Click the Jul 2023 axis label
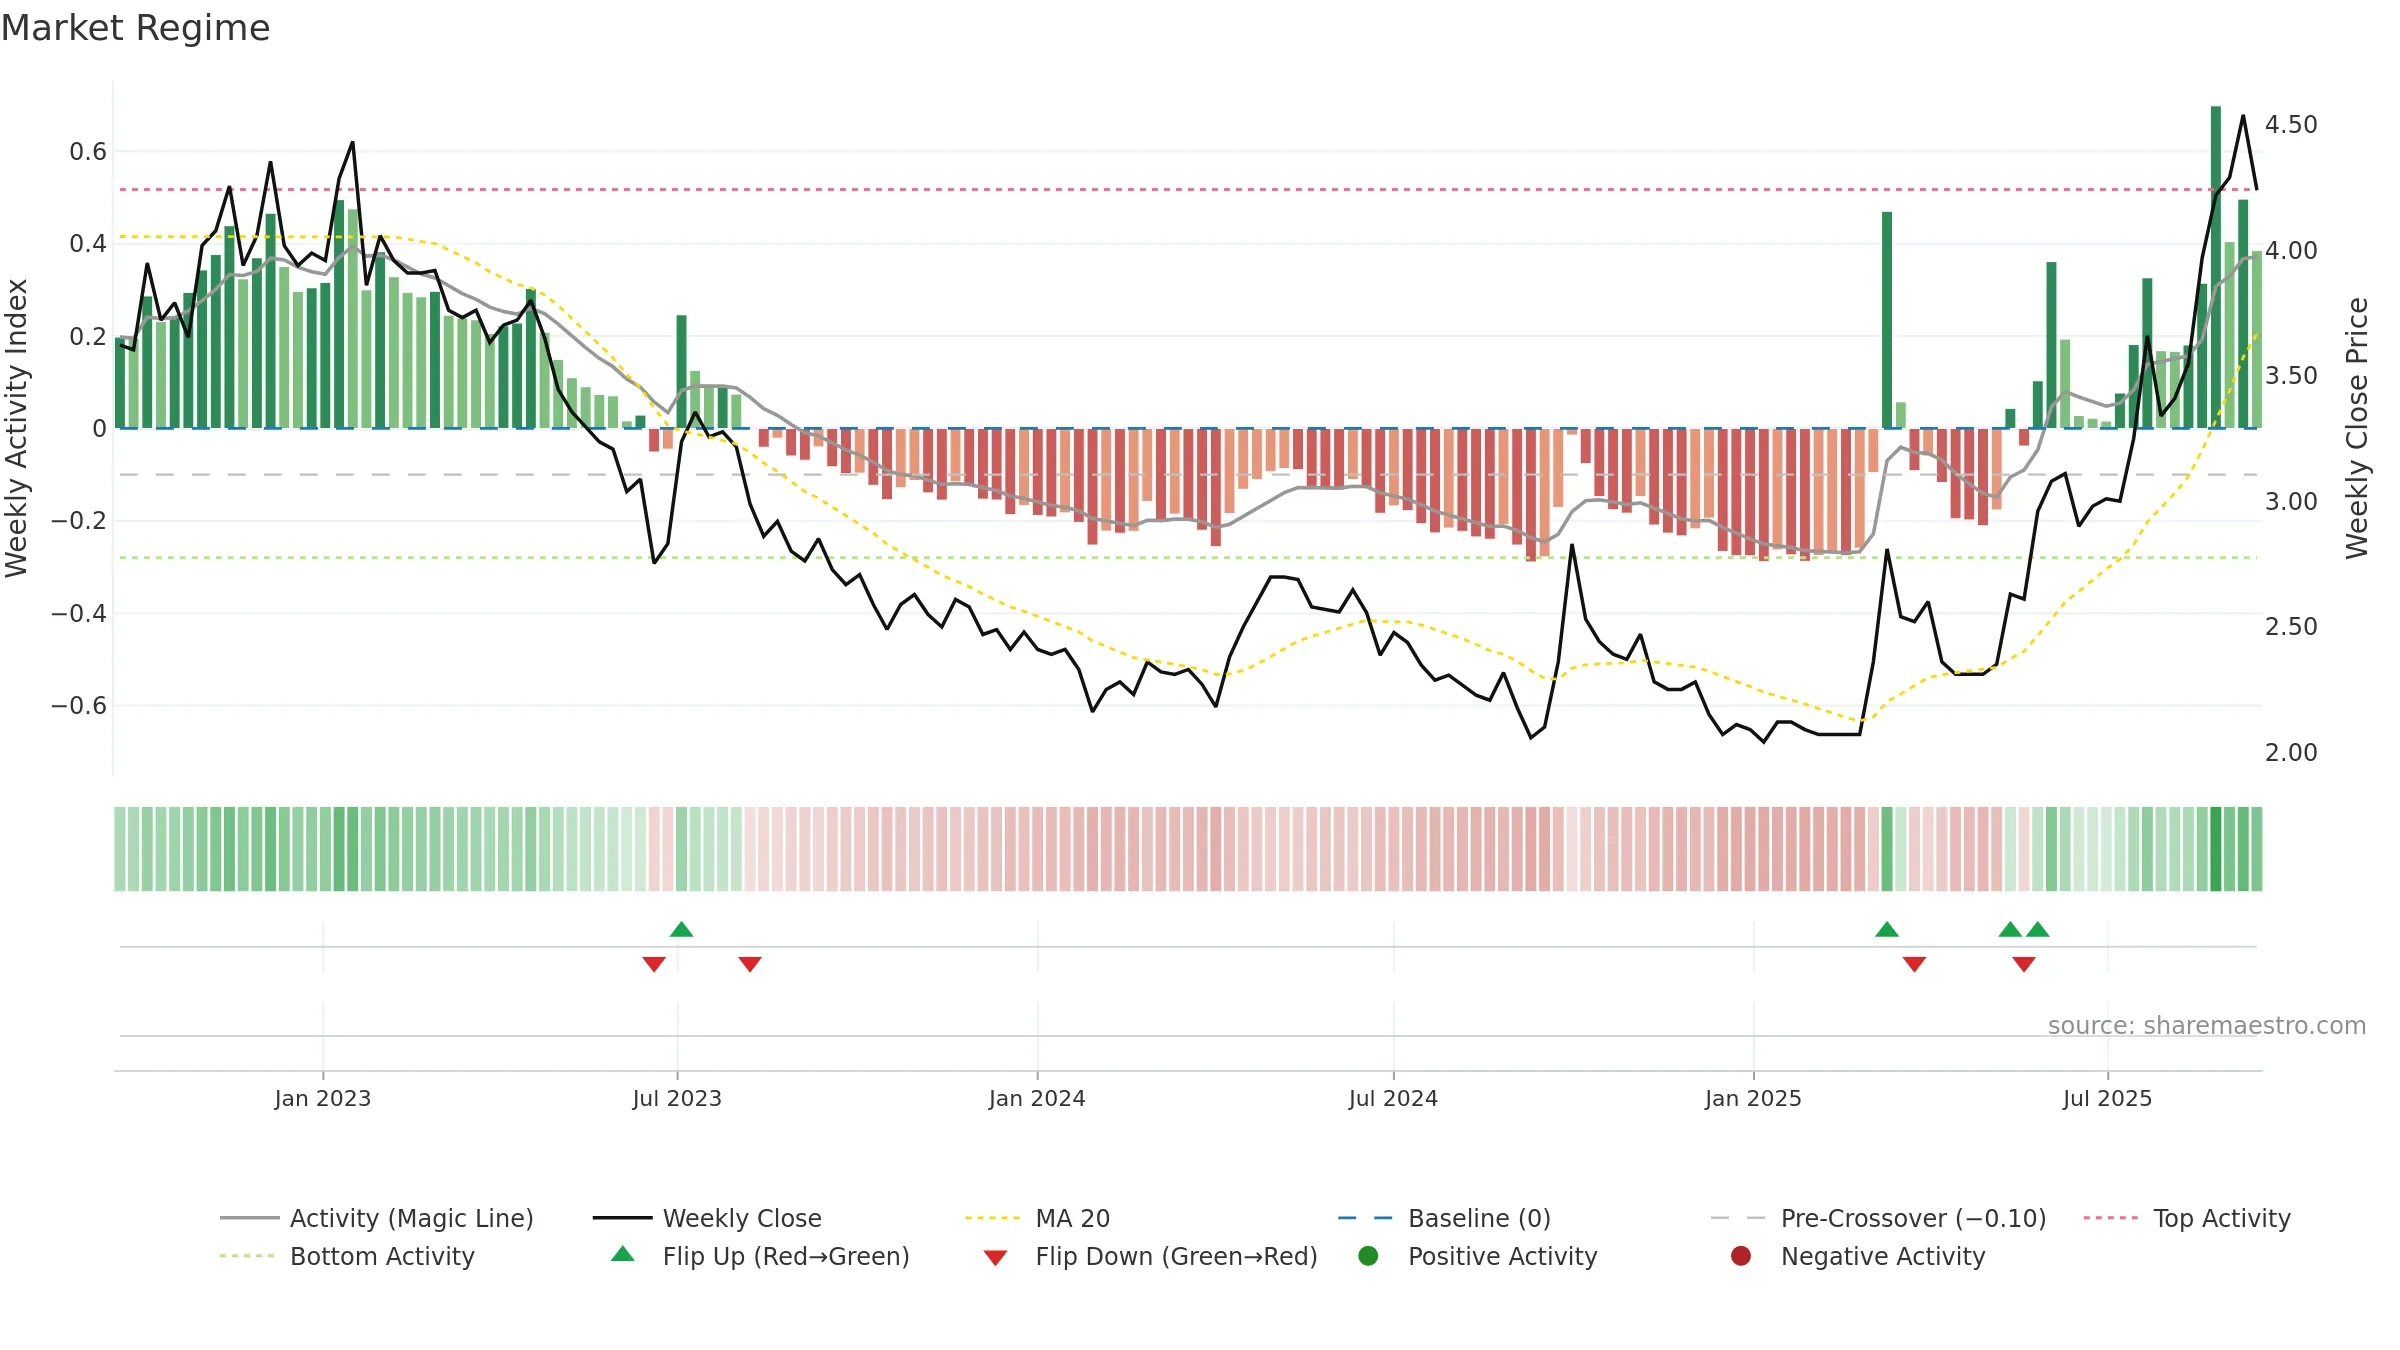Screen dimensions: 2400x1350 pyautogui.click(x=677, y=1098)
